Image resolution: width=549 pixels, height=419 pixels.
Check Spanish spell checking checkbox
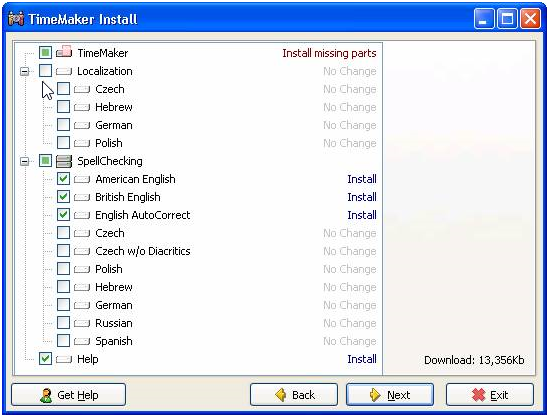63,341
